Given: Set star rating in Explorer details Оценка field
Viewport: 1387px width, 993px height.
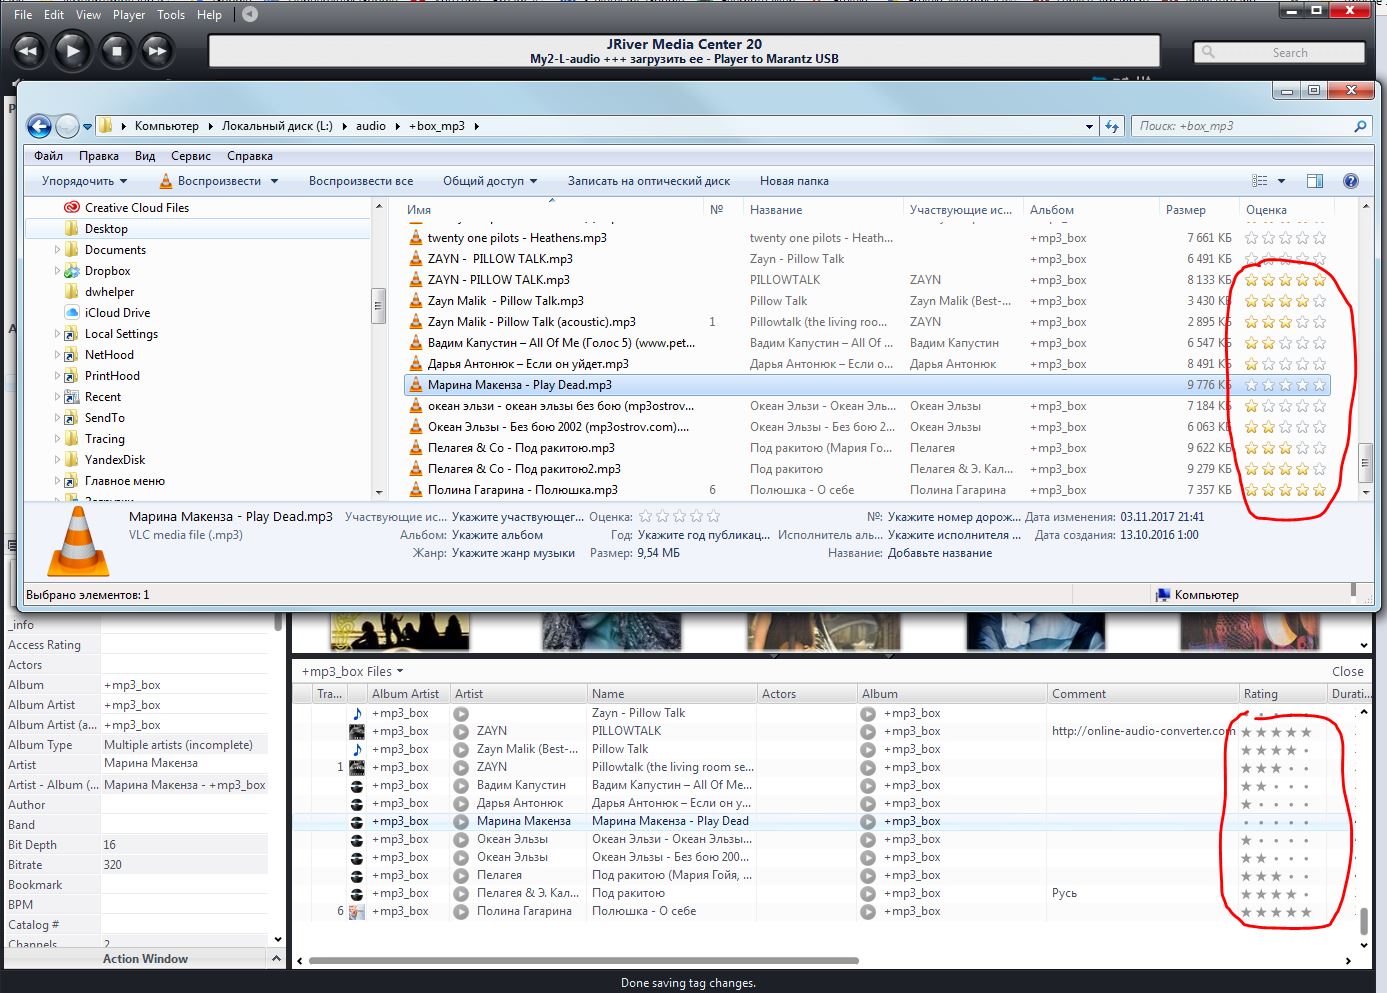Looking at the screenshot, I should (679, 517).
